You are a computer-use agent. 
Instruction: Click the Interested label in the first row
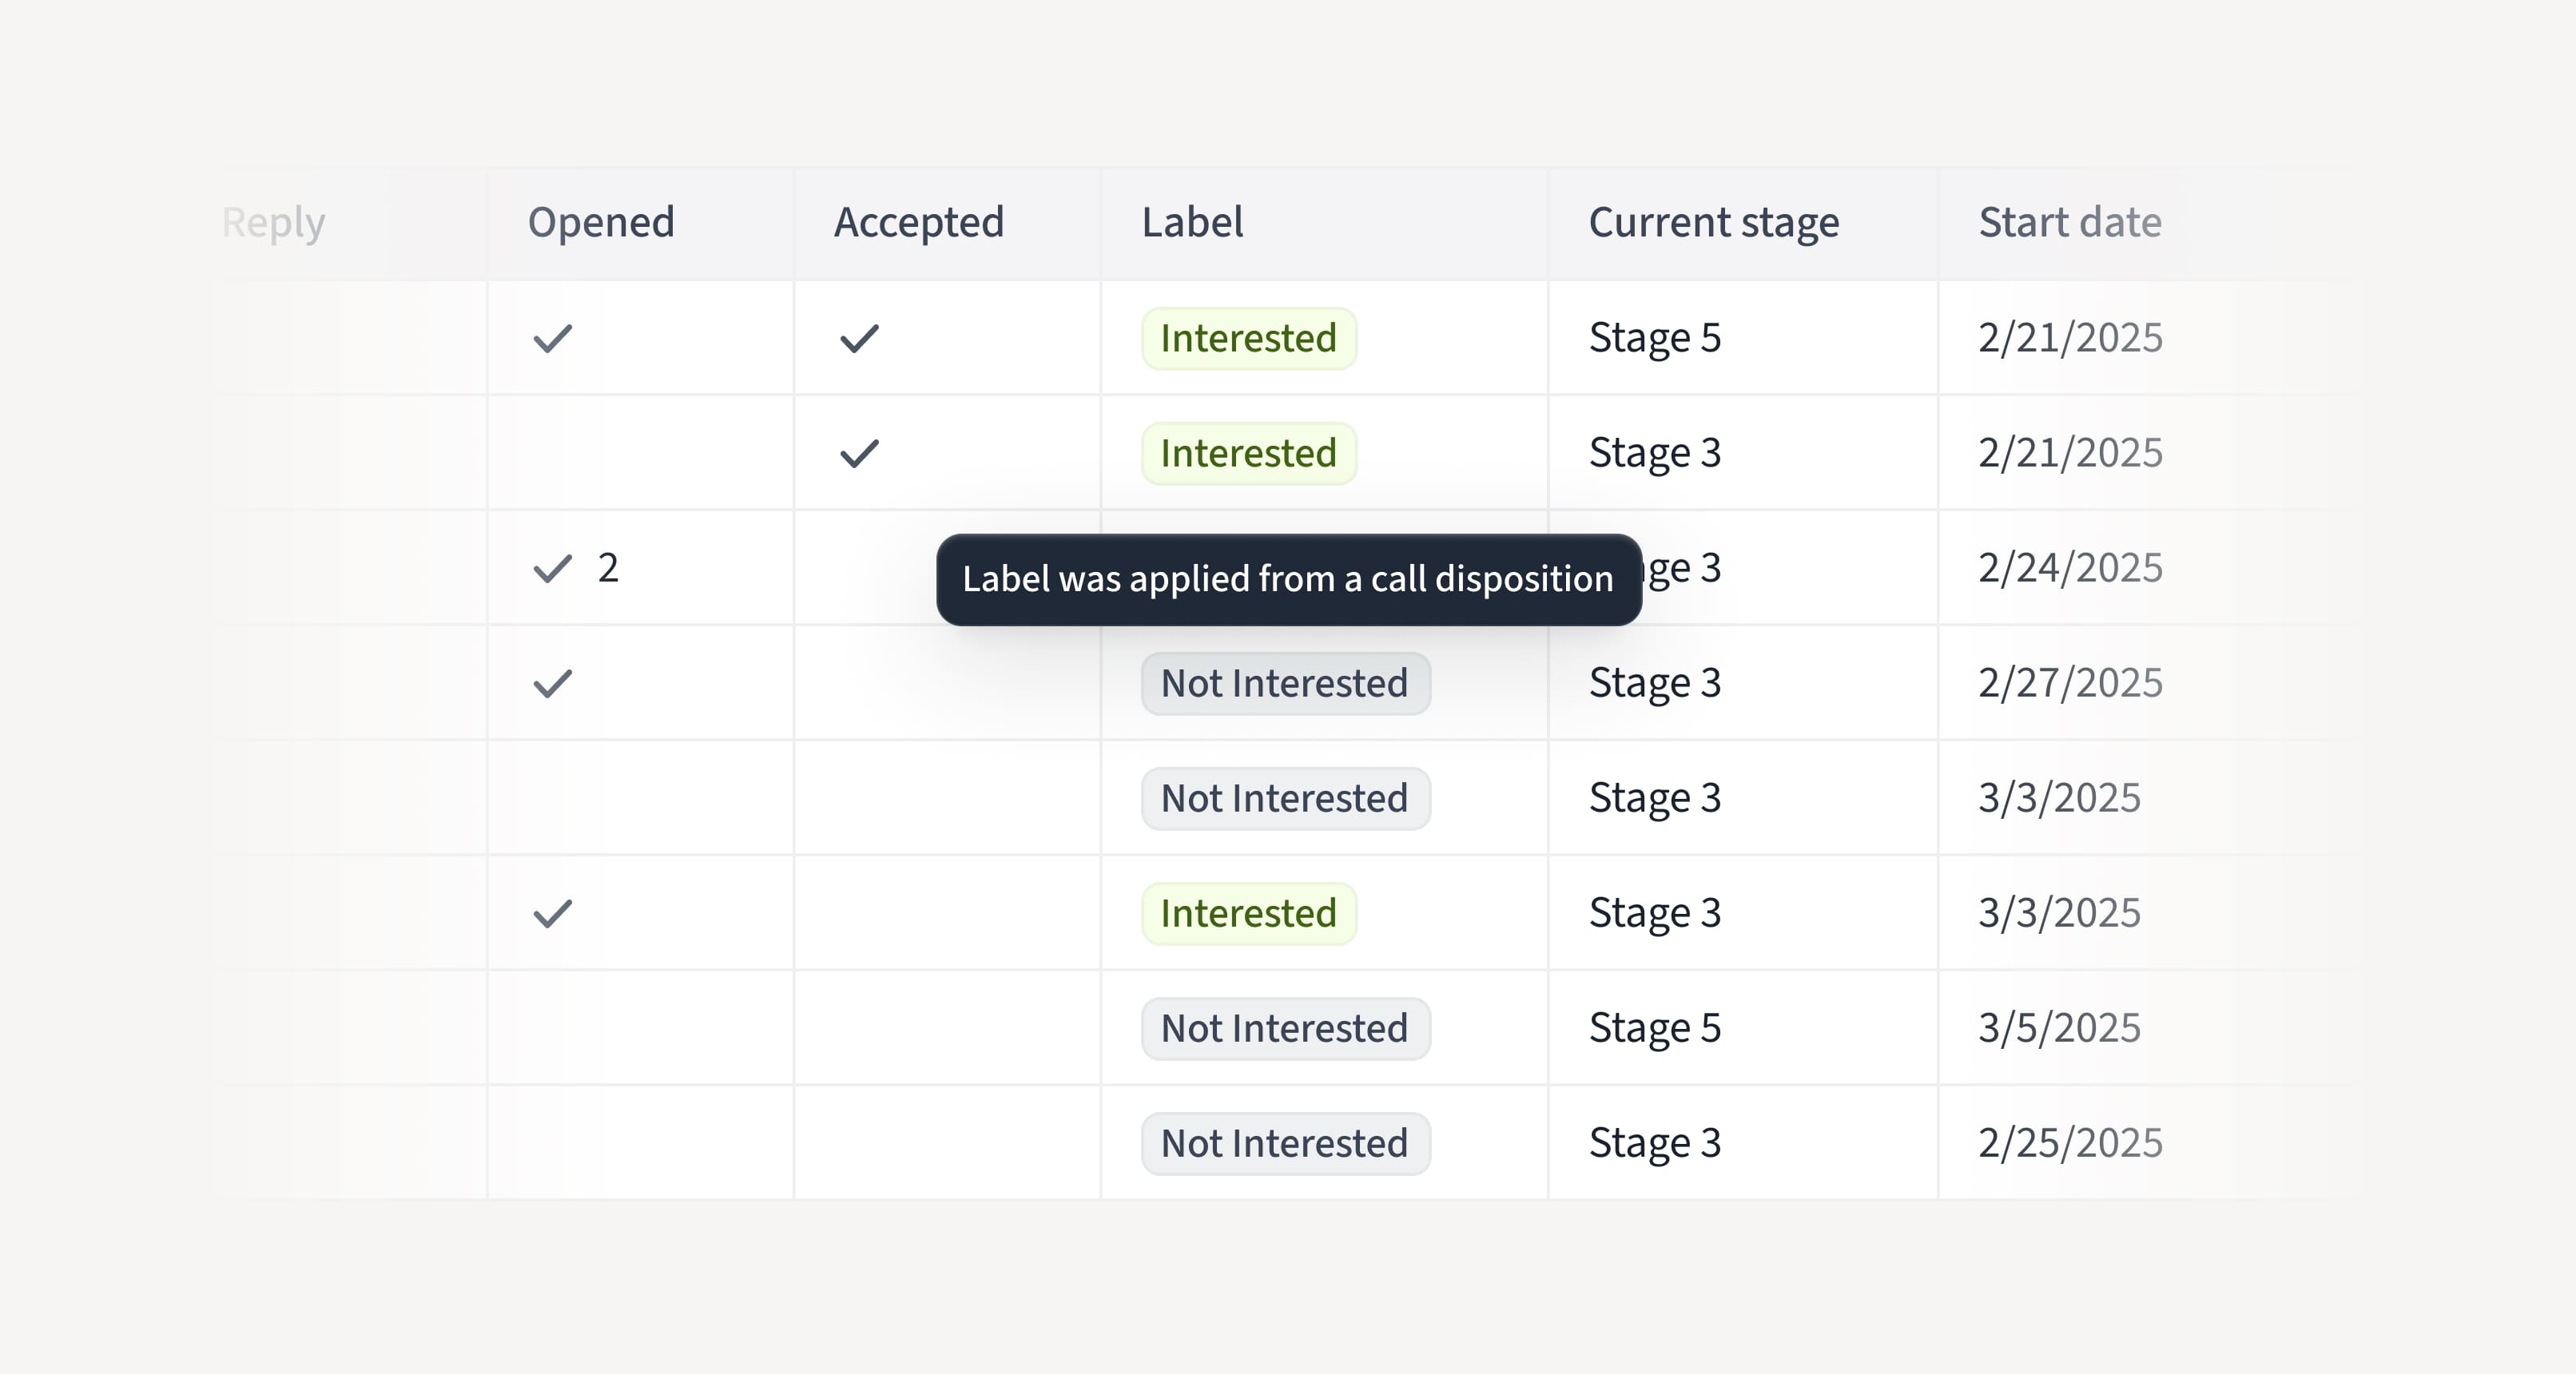click(1248, 339)
